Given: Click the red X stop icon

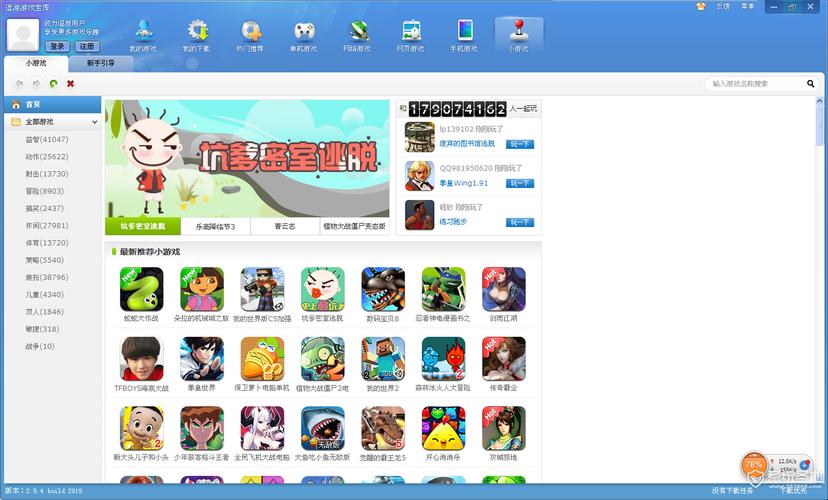Looking at the screenshot, I should tap(70, 83).
